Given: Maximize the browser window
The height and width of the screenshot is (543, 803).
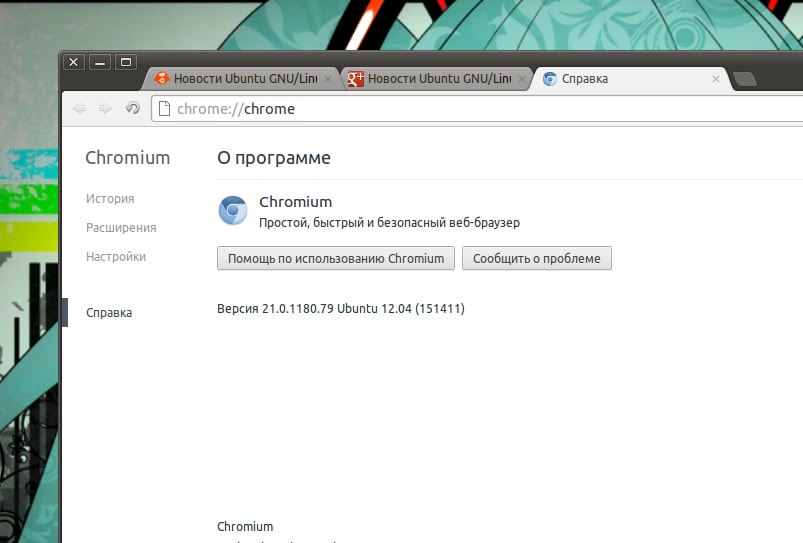Looking at the screenshot, I should pyautogui.click(x=125, y=62).
